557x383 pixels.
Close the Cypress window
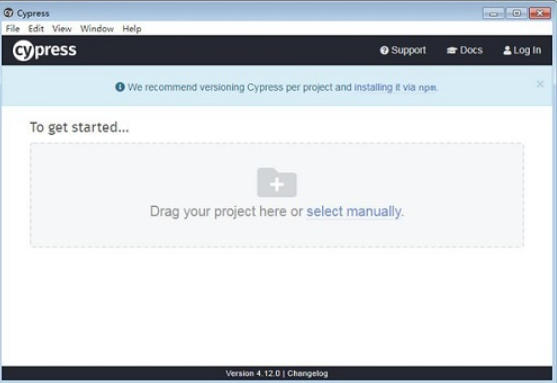[x=540, y=14]
